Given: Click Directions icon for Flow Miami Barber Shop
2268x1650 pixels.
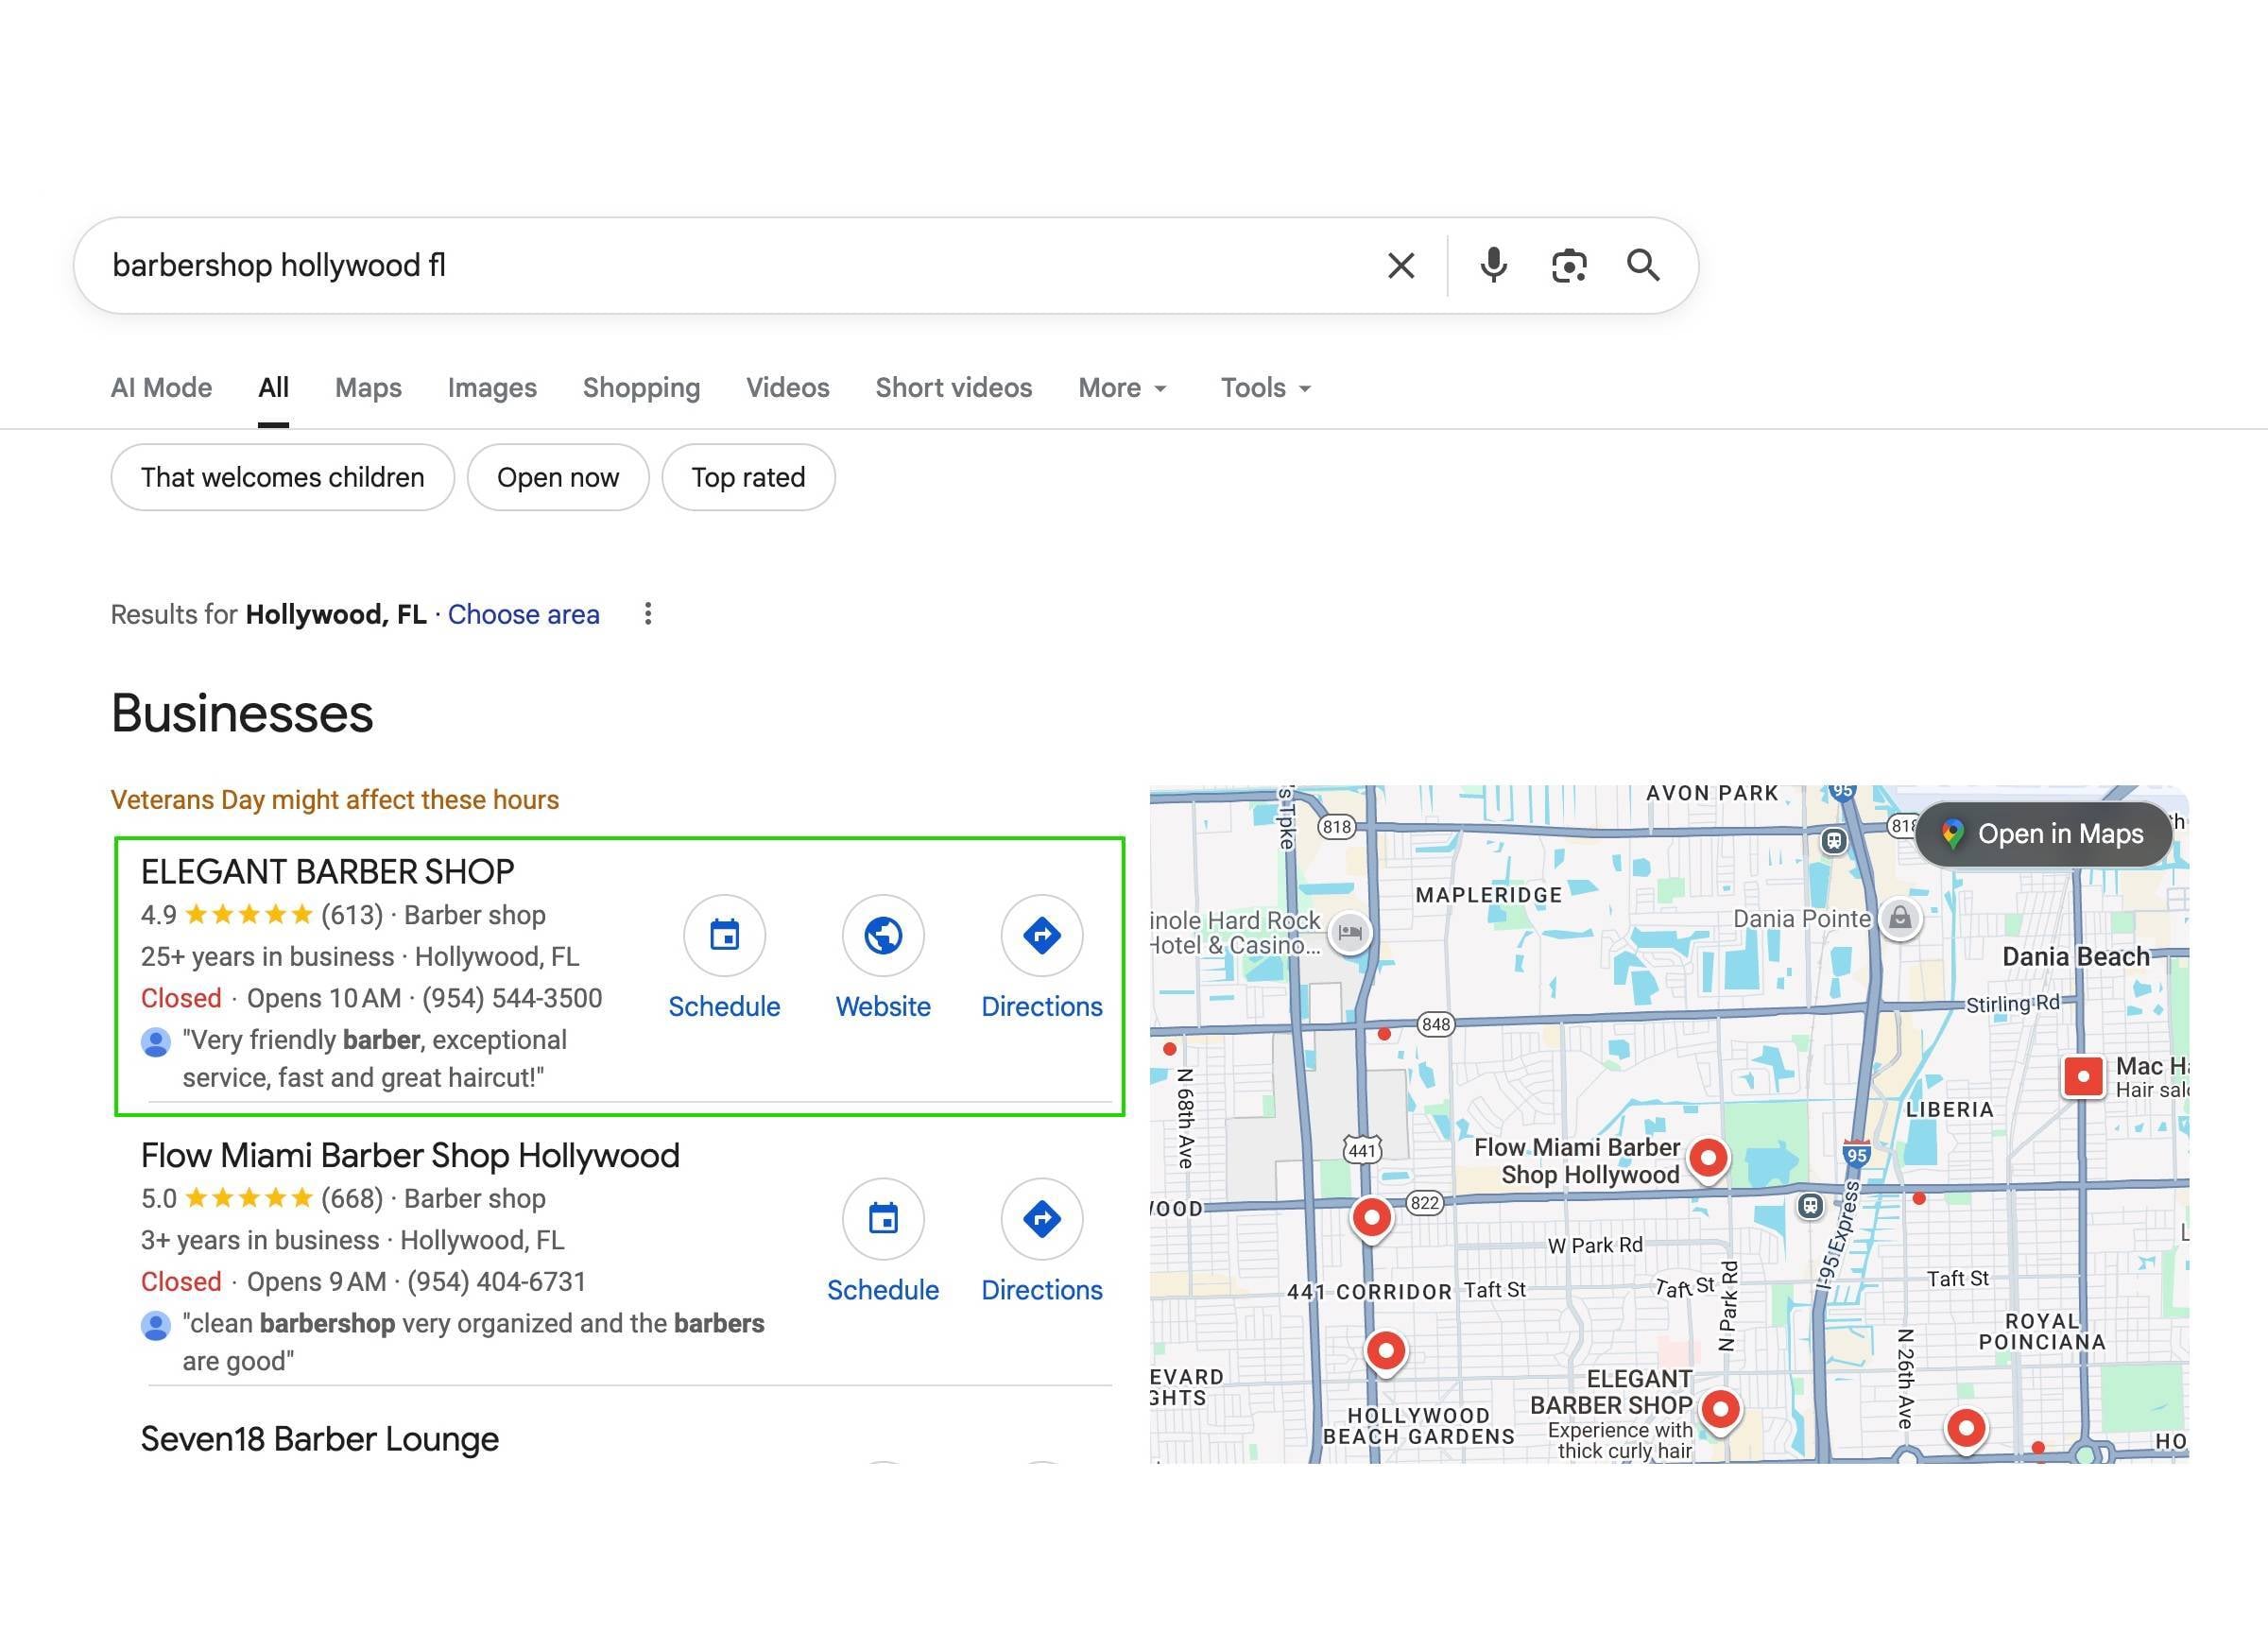Looking at the screenshot, I should click(x=1042, y=1219).
